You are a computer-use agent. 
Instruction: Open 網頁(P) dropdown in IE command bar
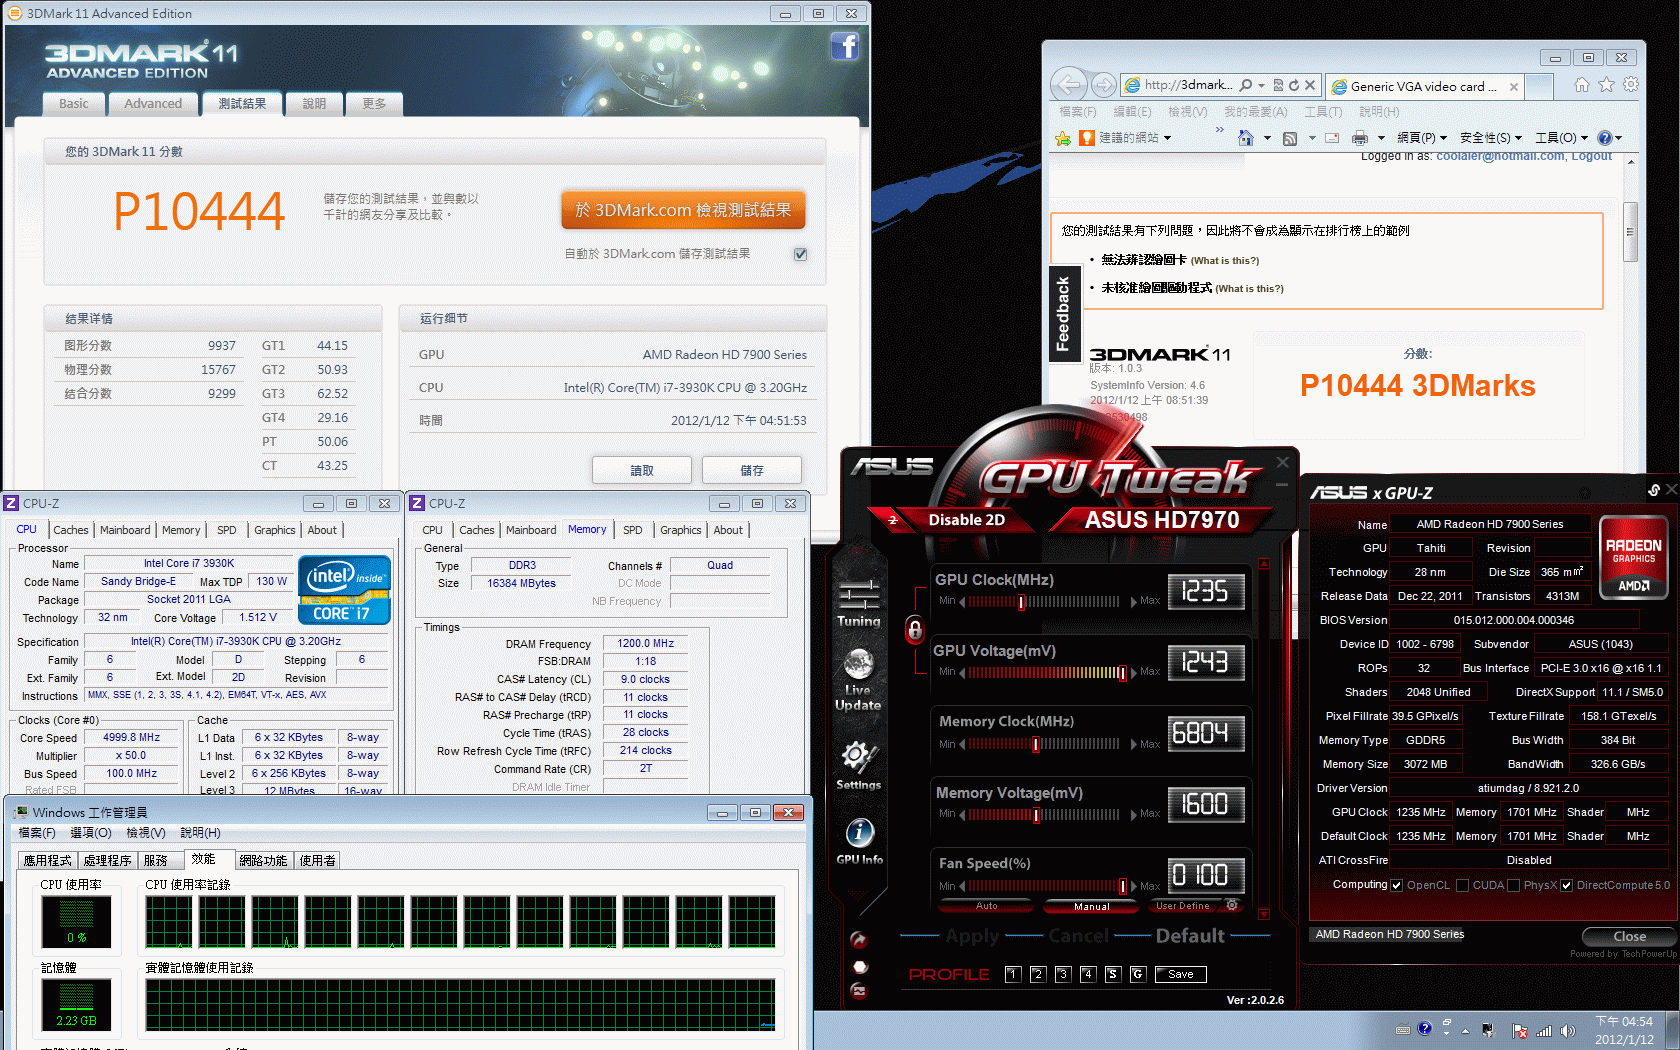(1422, 138)
